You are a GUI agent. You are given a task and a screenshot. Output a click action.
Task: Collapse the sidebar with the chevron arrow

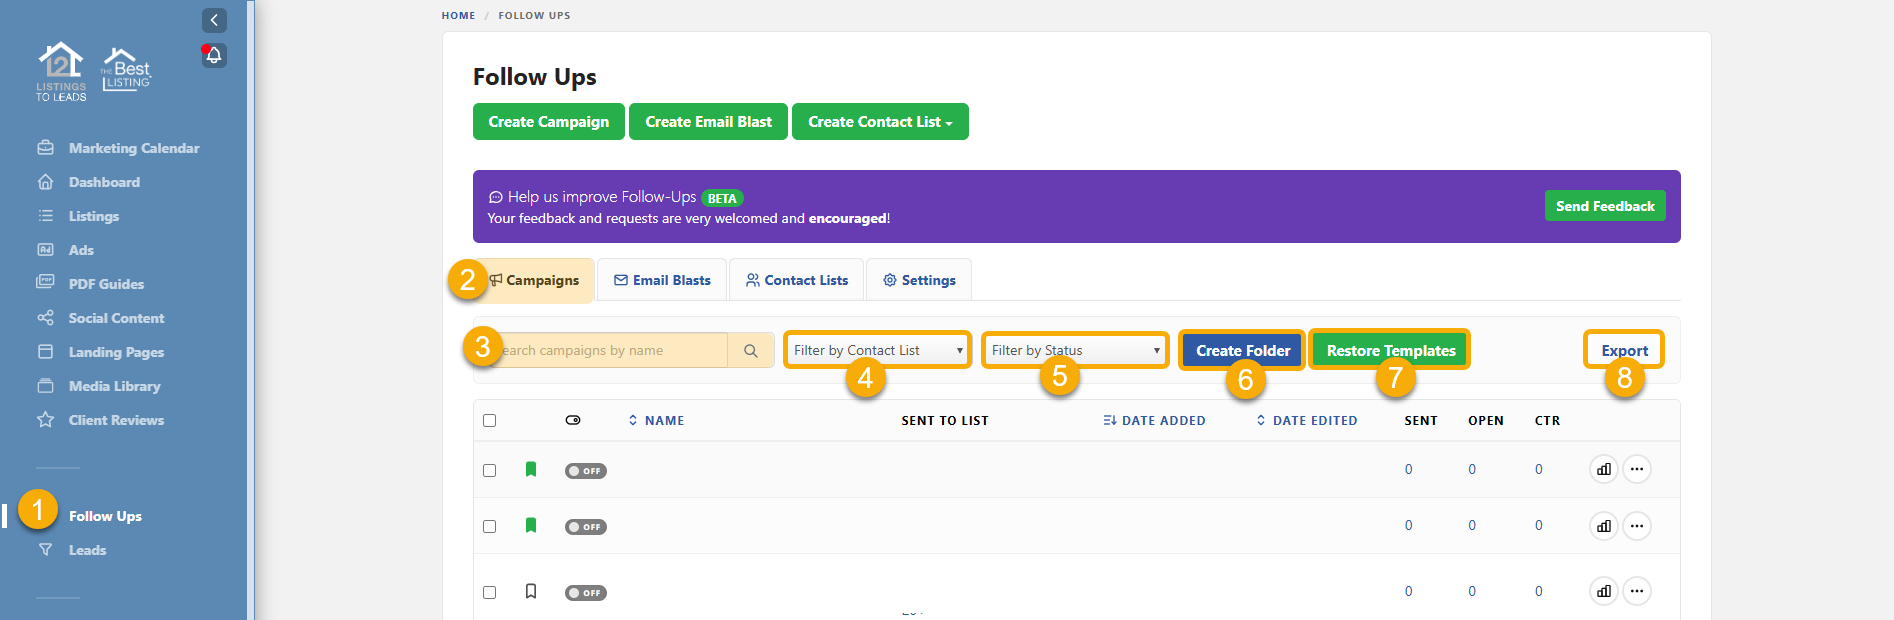(x=214, y=20)
